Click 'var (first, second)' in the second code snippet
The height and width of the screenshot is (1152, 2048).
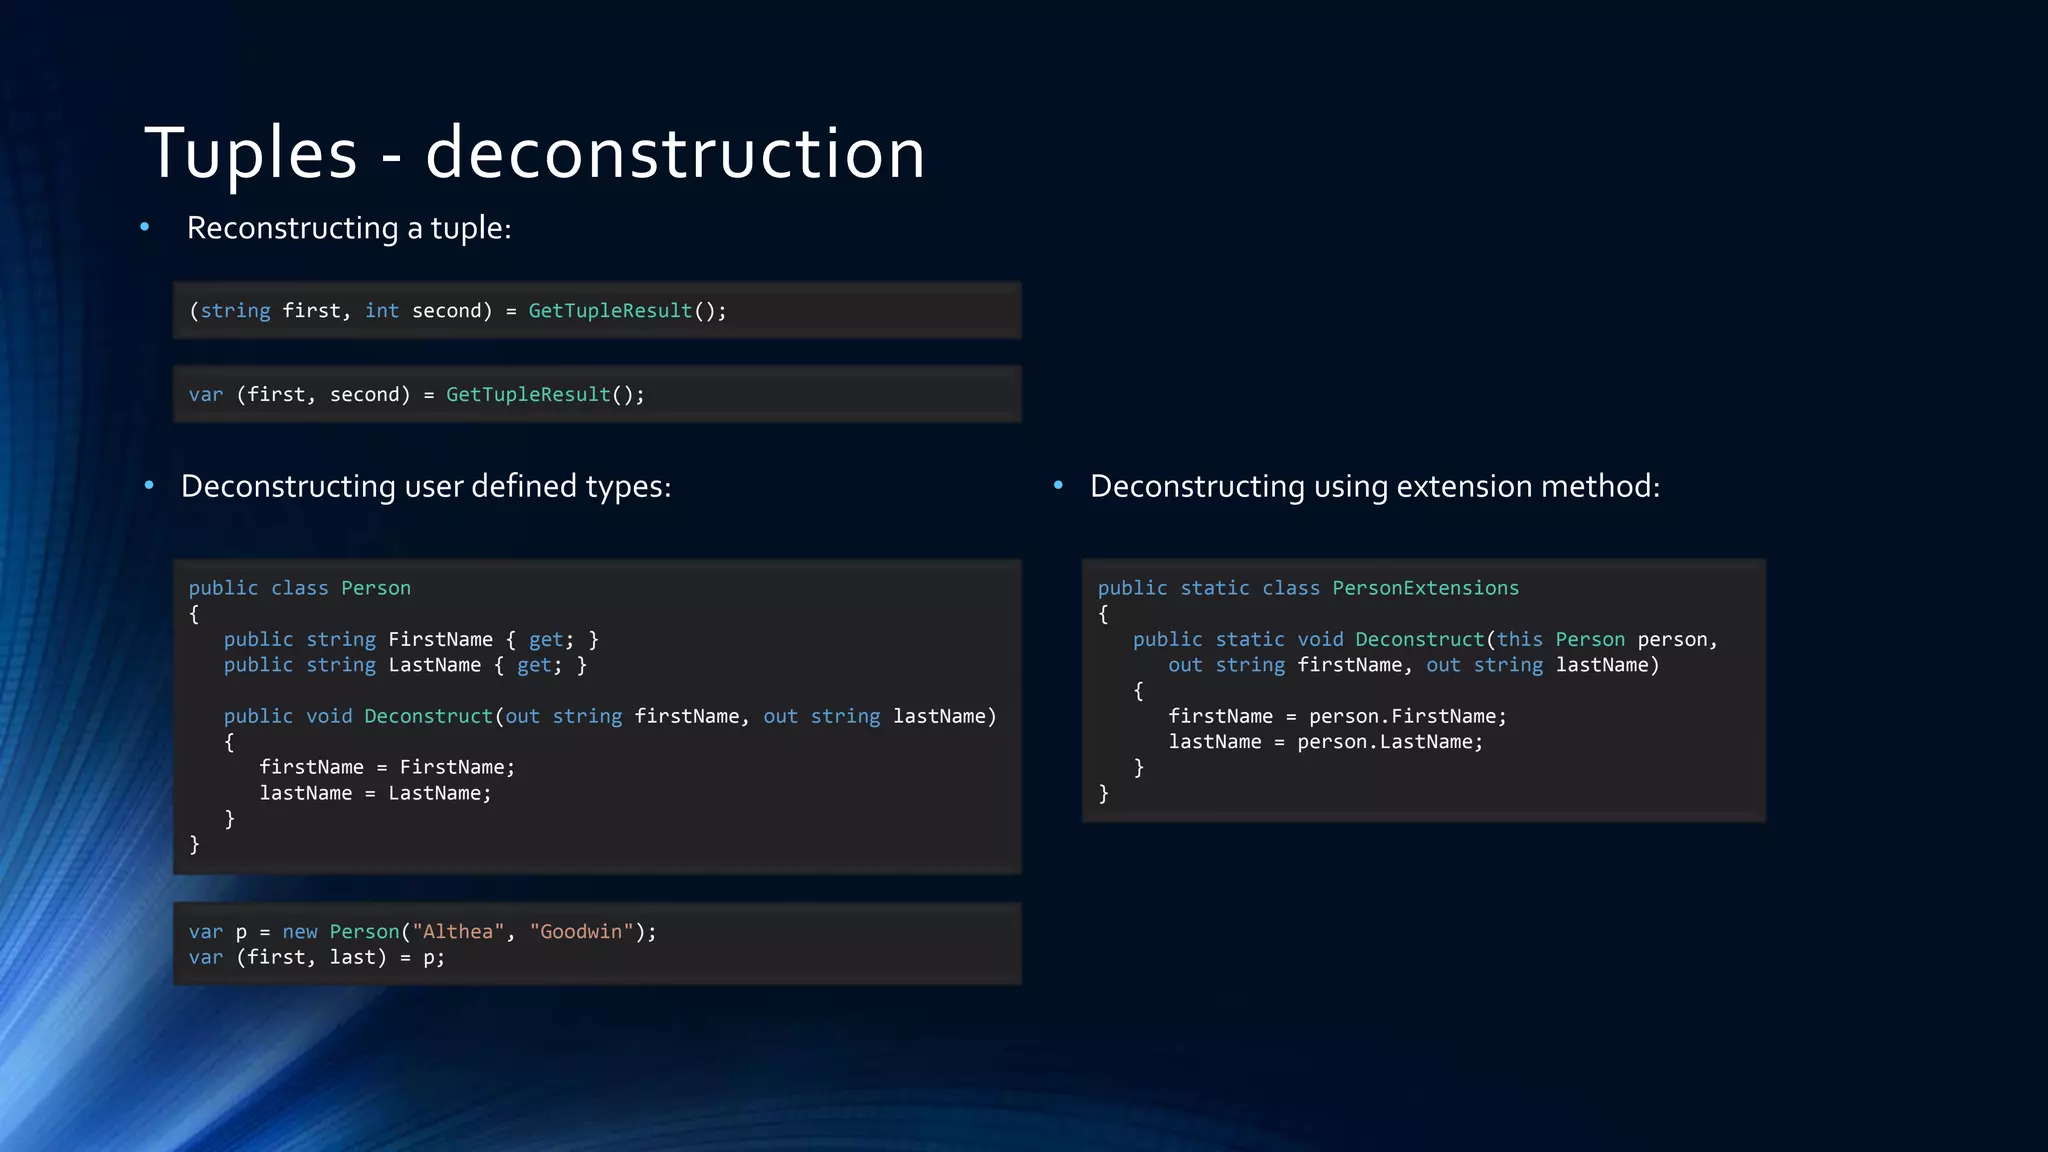tap(299, 395)
